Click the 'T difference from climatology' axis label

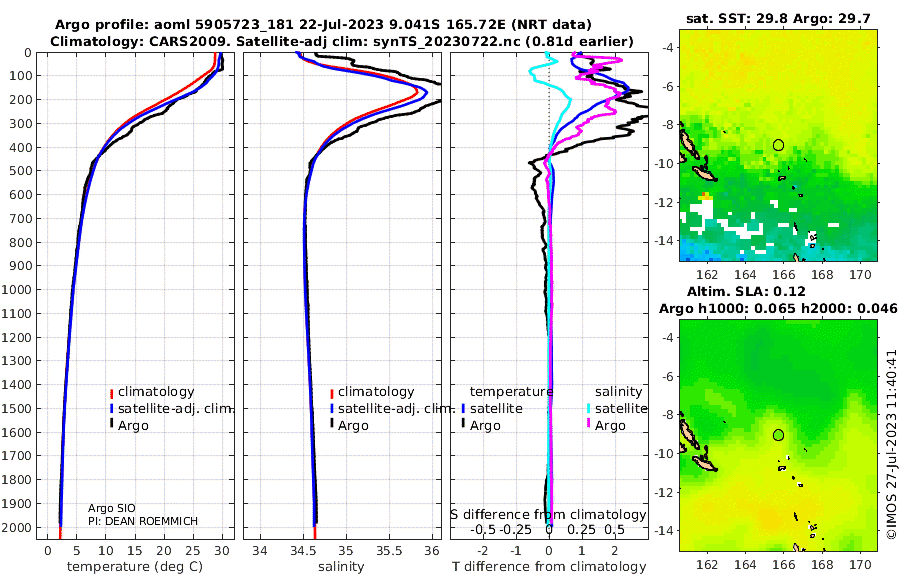click(549, 567)
